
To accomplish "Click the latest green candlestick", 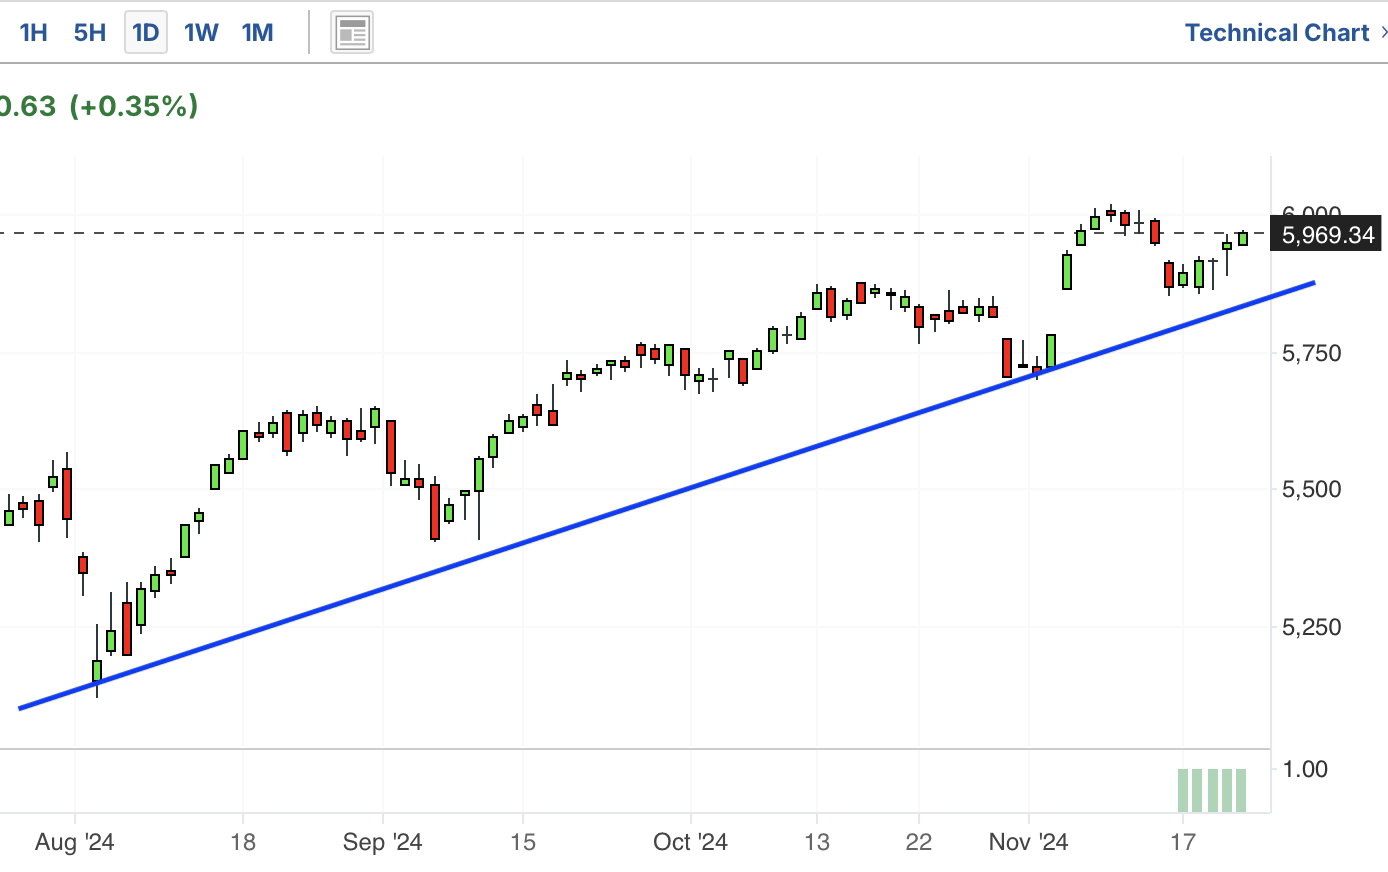I will [x=1243, y=238].
